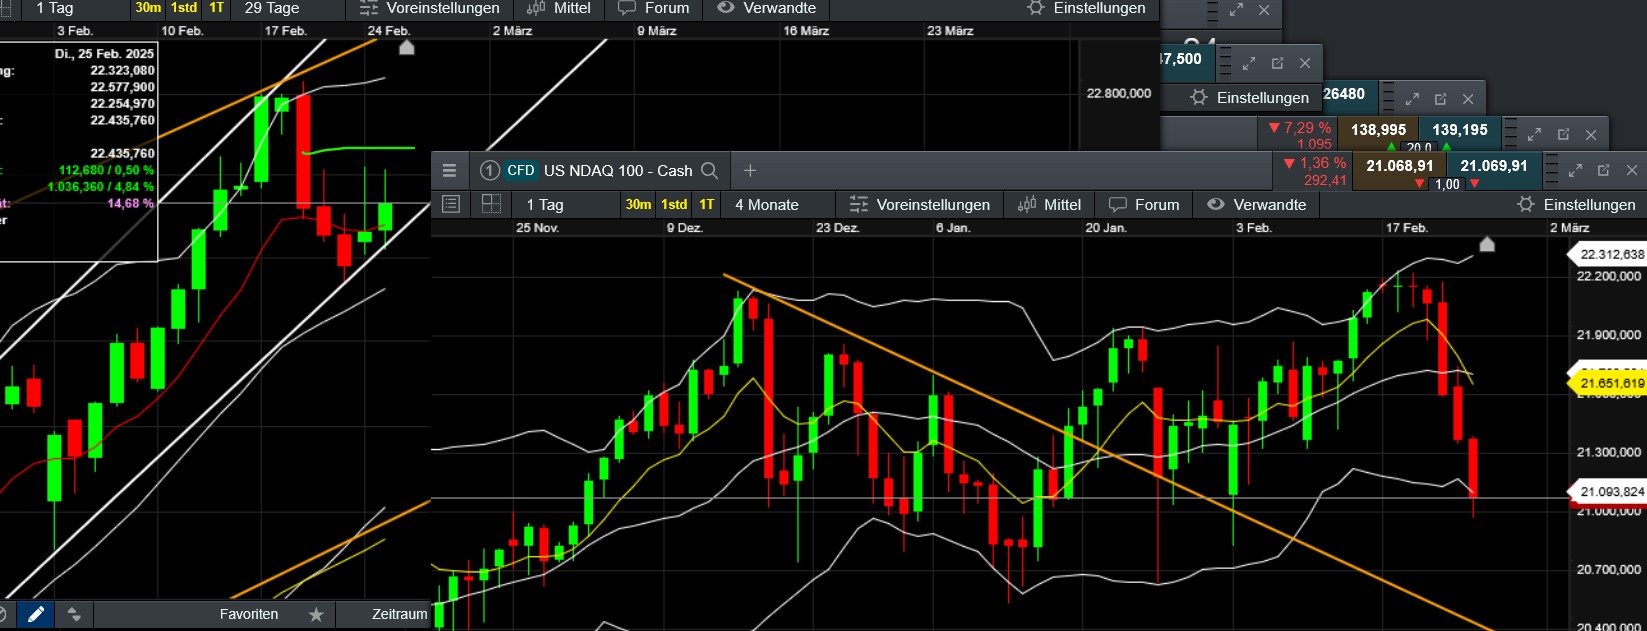Toggle 1T interval in NDAQ chart toolbar
Screen dimensions: 1647x631
click(707, 204)
